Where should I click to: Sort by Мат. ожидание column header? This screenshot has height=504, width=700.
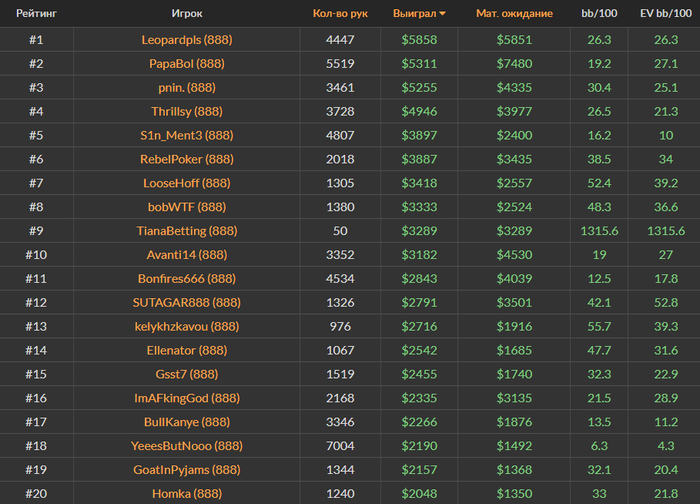(515, 14)
